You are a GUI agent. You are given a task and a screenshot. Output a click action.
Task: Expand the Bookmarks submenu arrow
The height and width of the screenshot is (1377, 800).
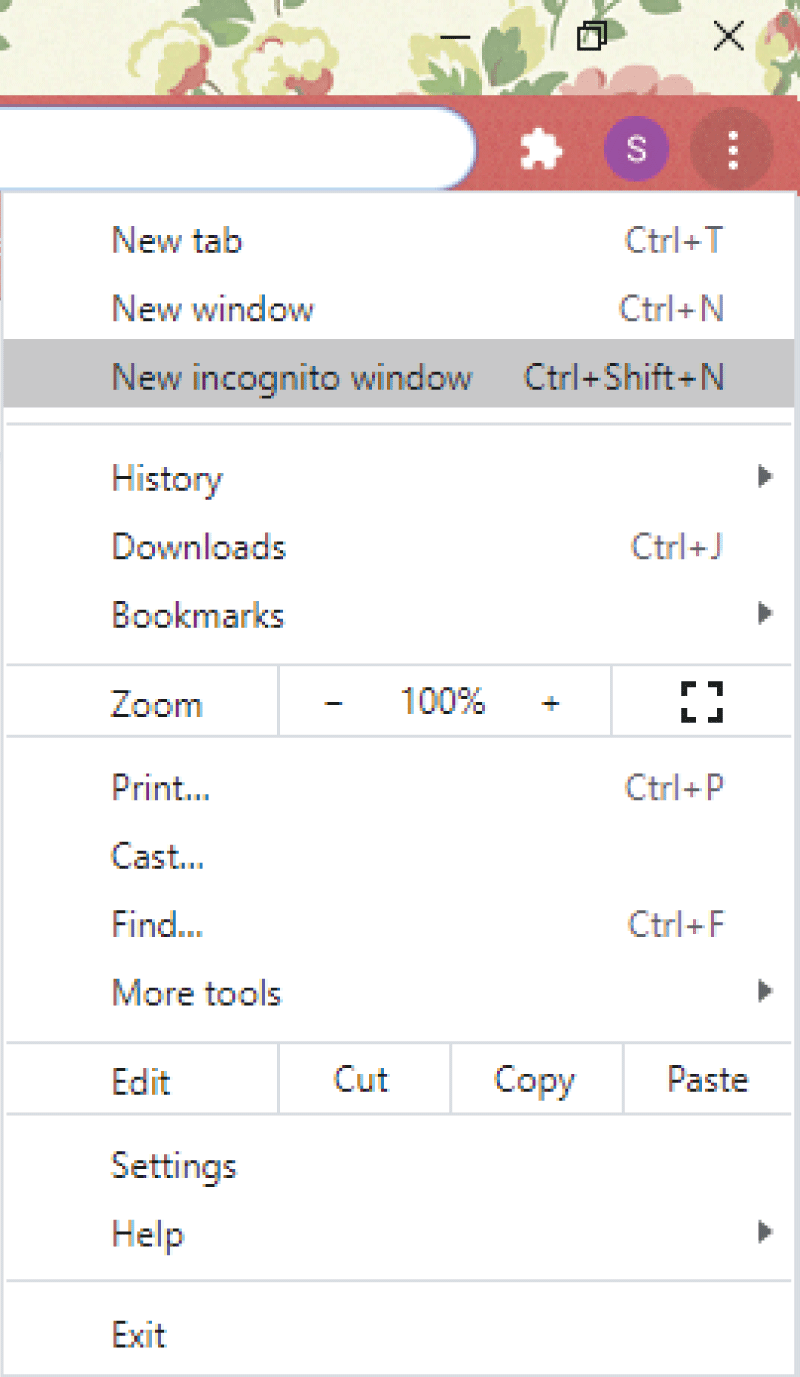click(x=765, y=613)
